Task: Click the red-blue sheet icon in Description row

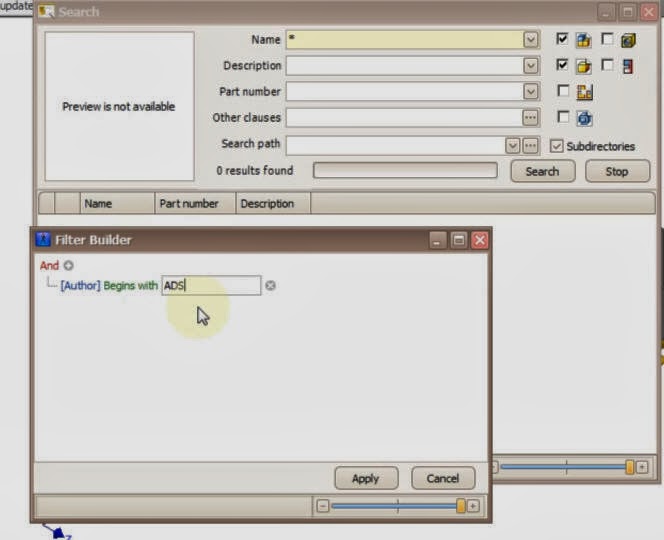Action: click(628, 66)
